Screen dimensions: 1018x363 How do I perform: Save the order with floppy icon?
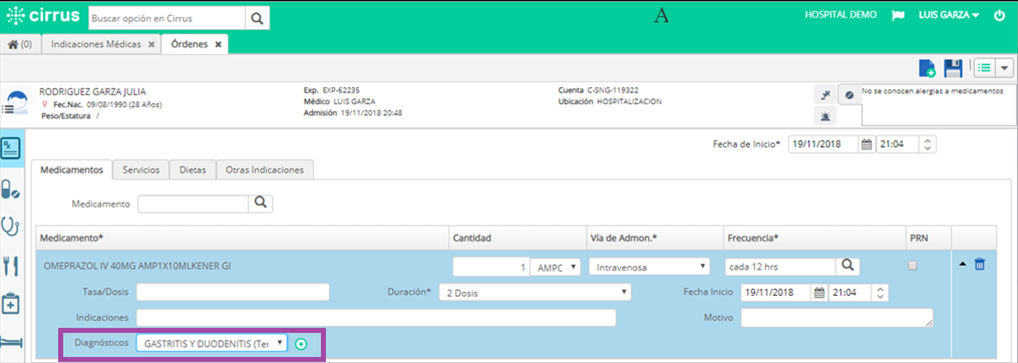point(952,68)
